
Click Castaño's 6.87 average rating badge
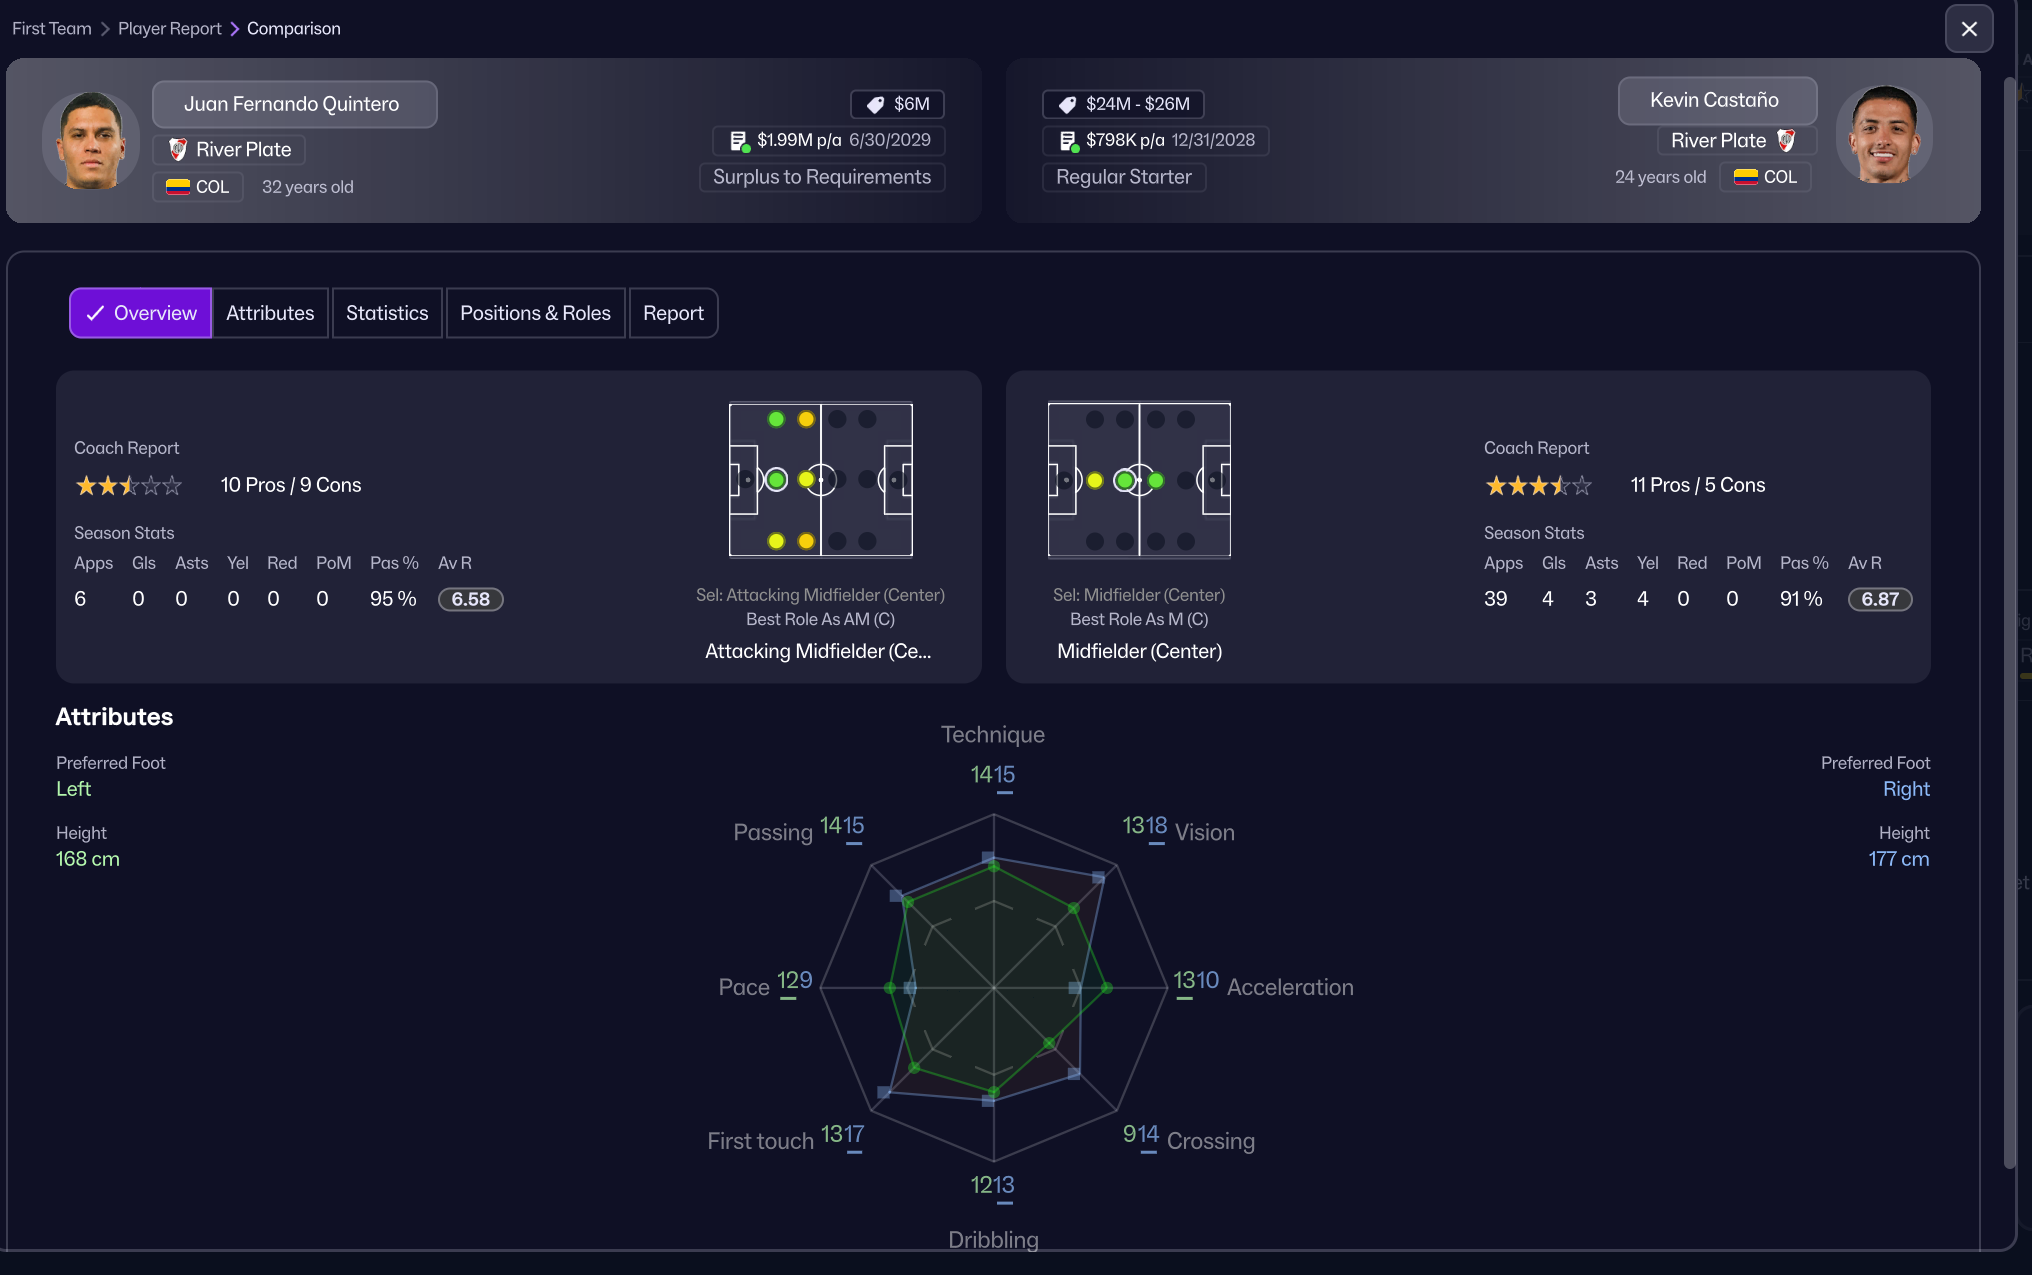click(x=1880, y=599)
